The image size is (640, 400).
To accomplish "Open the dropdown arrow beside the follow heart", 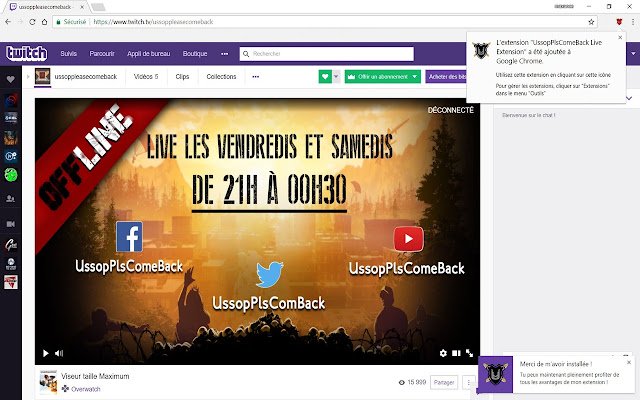I will click(336, 76).
